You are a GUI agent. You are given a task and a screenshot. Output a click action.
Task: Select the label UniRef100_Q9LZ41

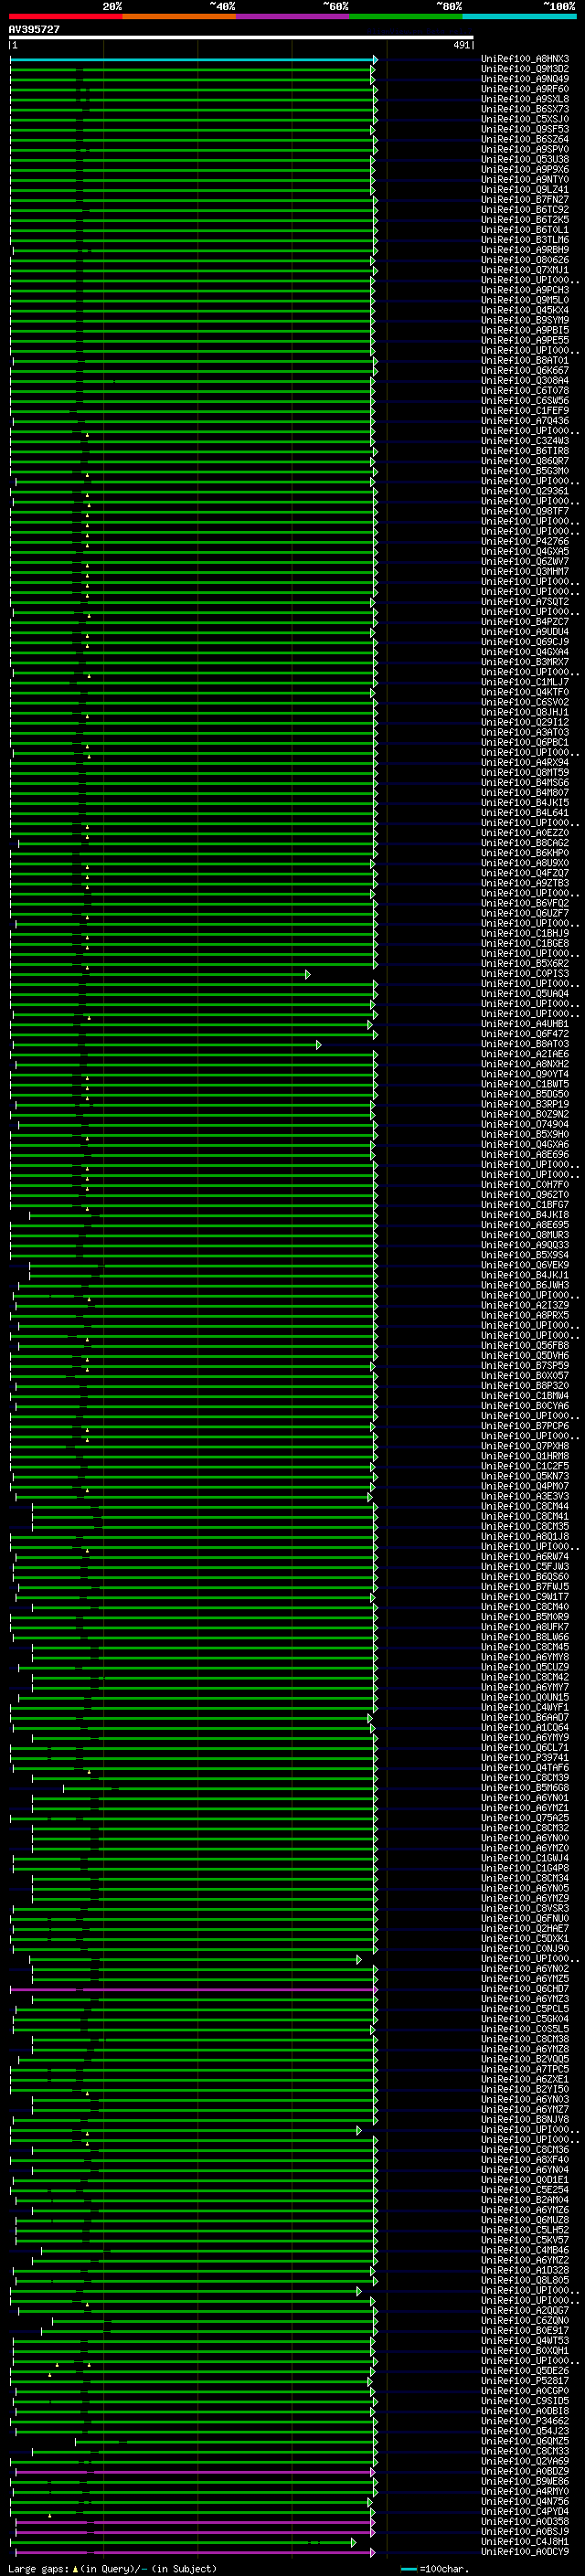(x=525, y=190)
